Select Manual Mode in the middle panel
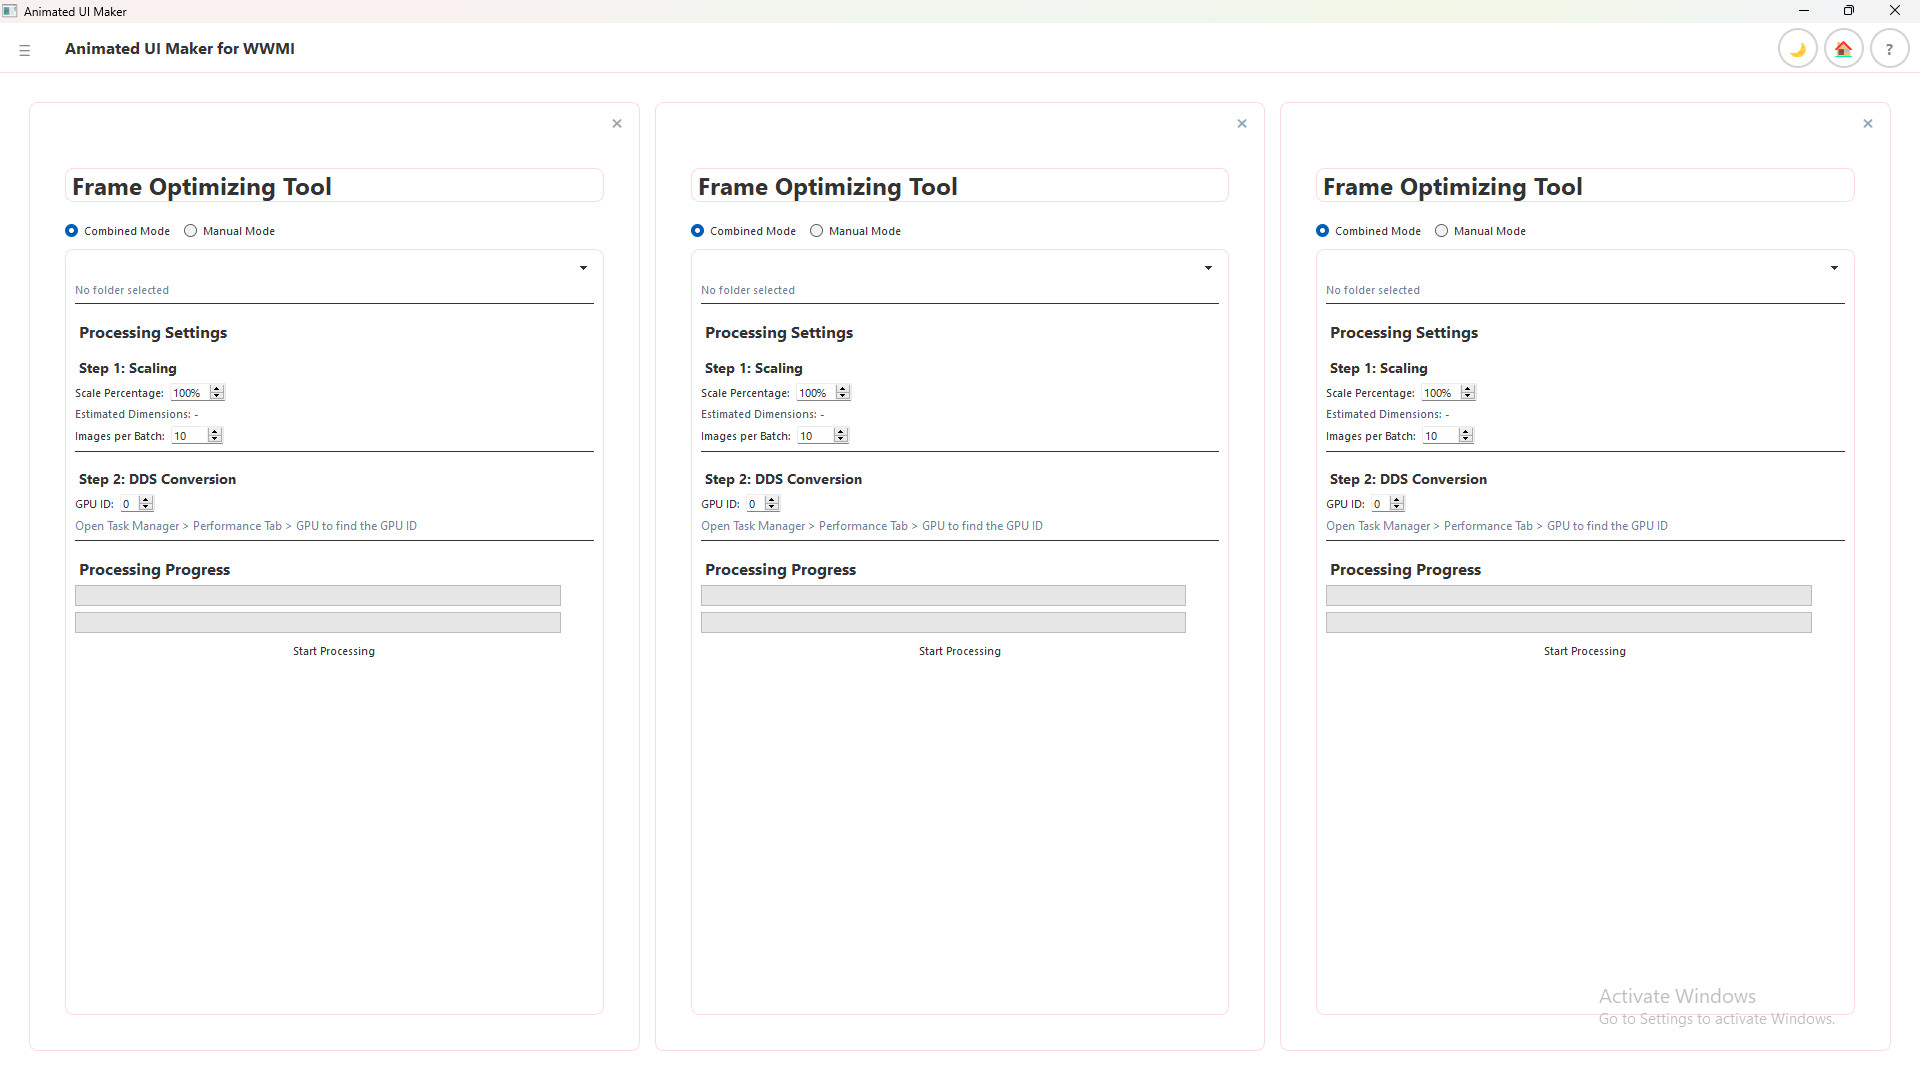 click(x=817, y=231)
